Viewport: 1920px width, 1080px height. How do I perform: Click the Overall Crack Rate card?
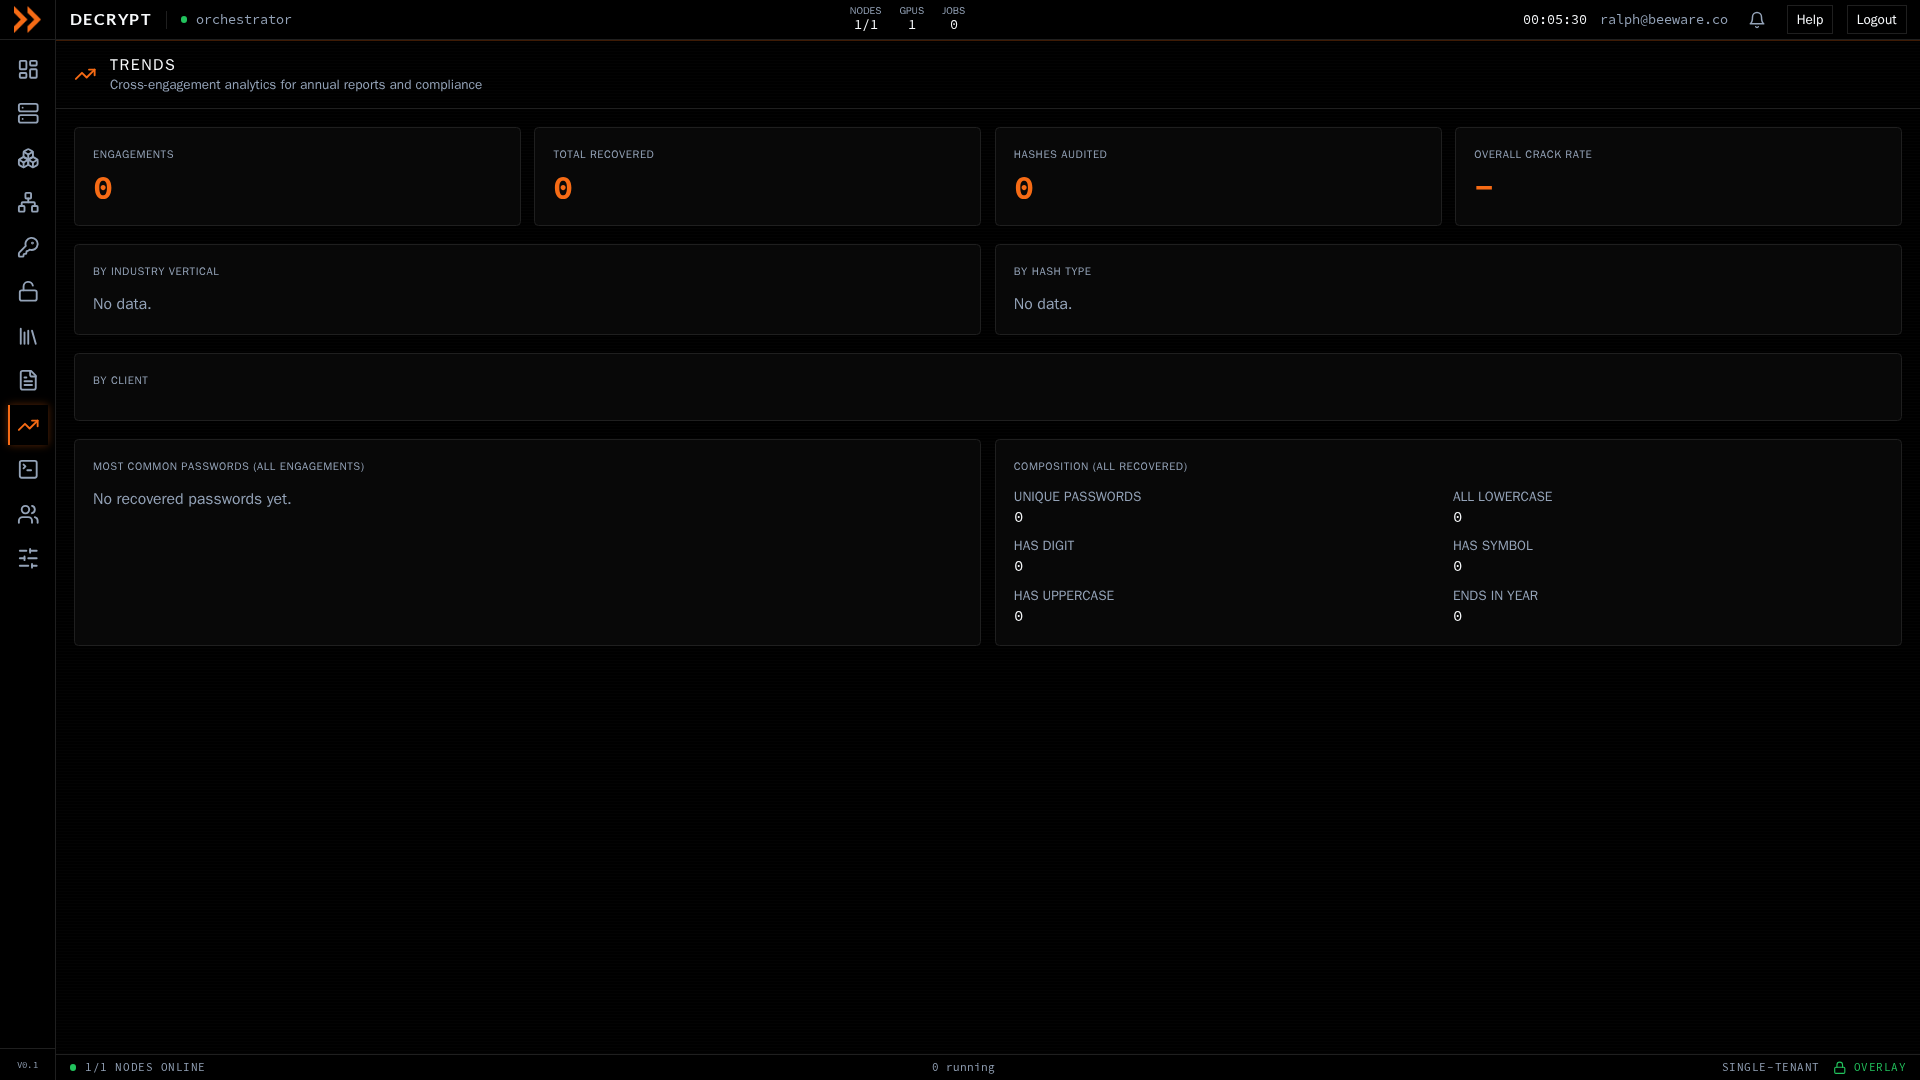click(x=1678, y=176)
